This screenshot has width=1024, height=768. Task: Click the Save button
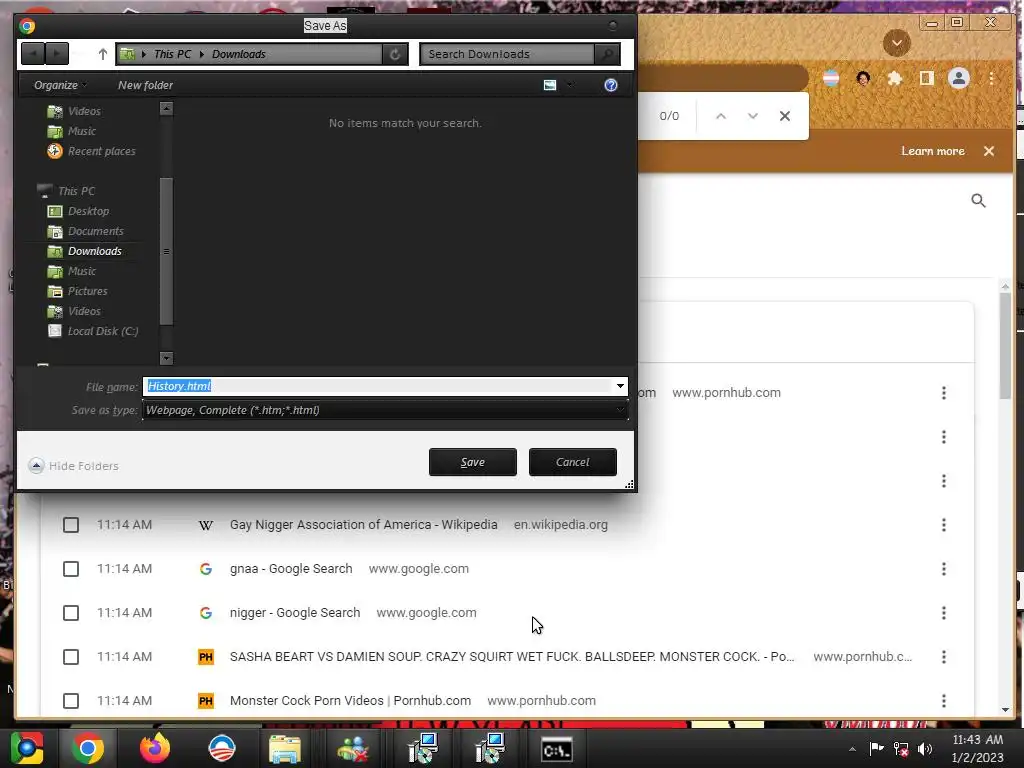tap(473, 462)
